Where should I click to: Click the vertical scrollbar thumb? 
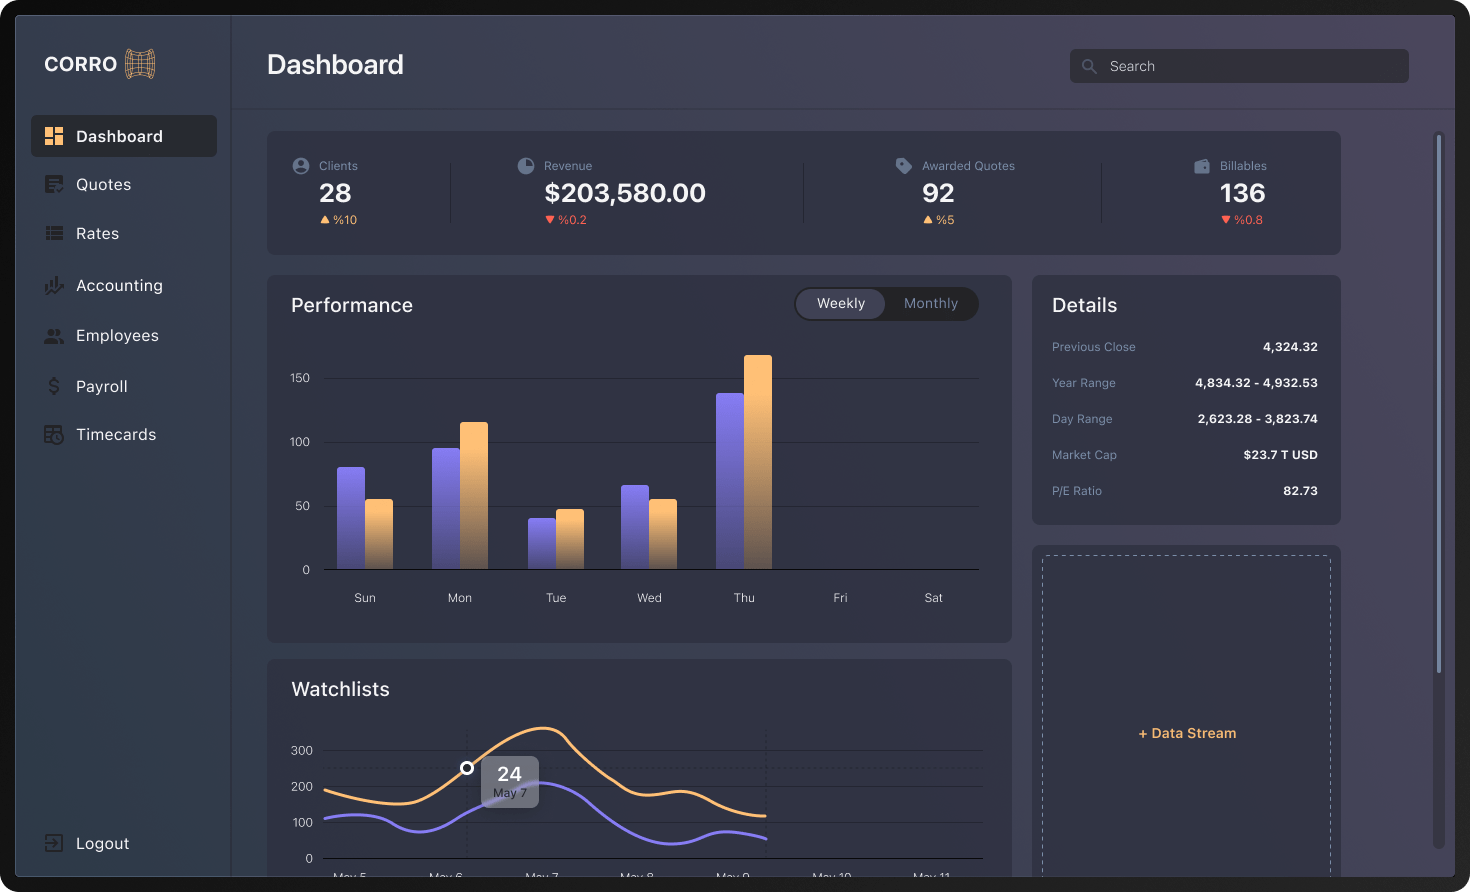point(1439,404)
